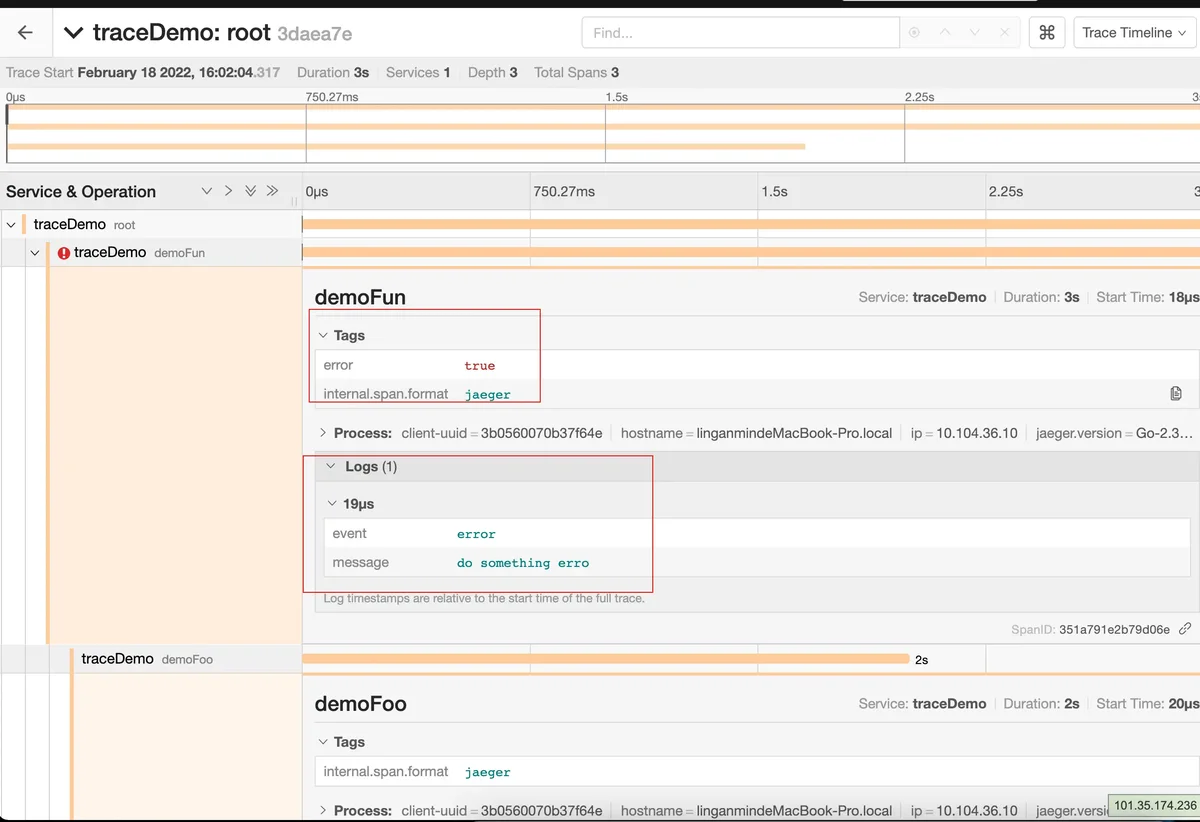Click the demoFoo 2s span bar in timeline

(606, 659)
